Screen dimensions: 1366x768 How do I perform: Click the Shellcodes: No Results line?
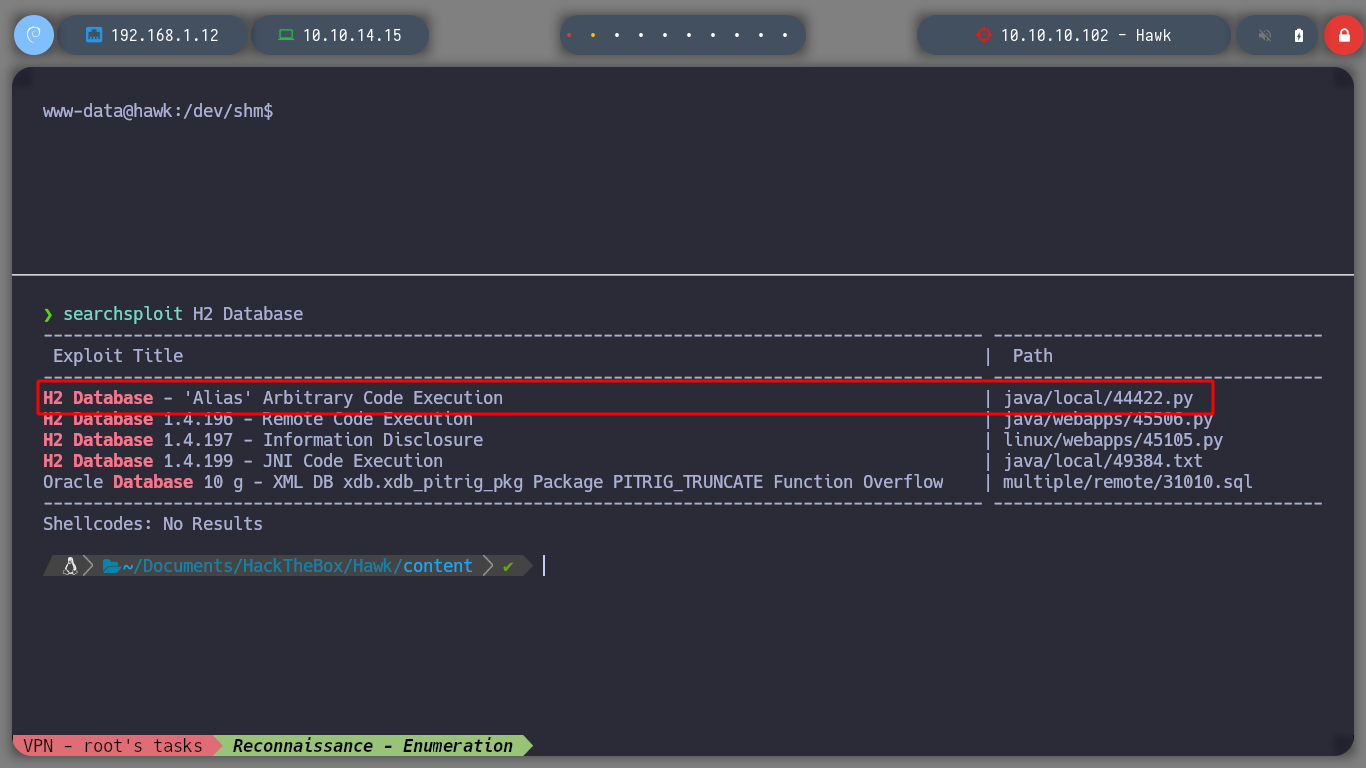[x=153, y=524]
